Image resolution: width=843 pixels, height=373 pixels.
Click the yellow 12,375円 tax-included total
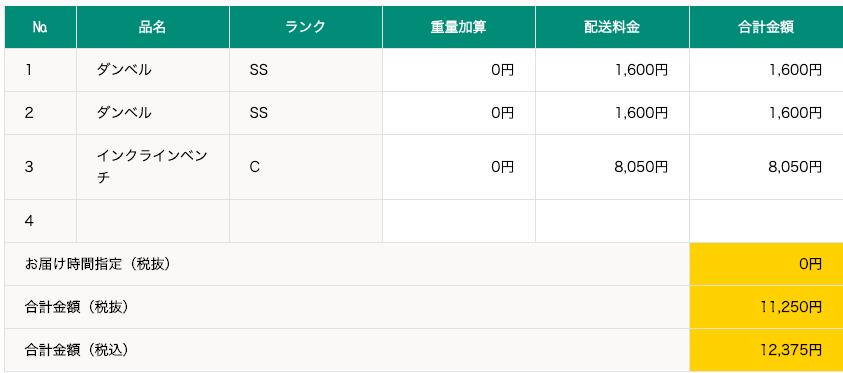click(x=766, y=350)
